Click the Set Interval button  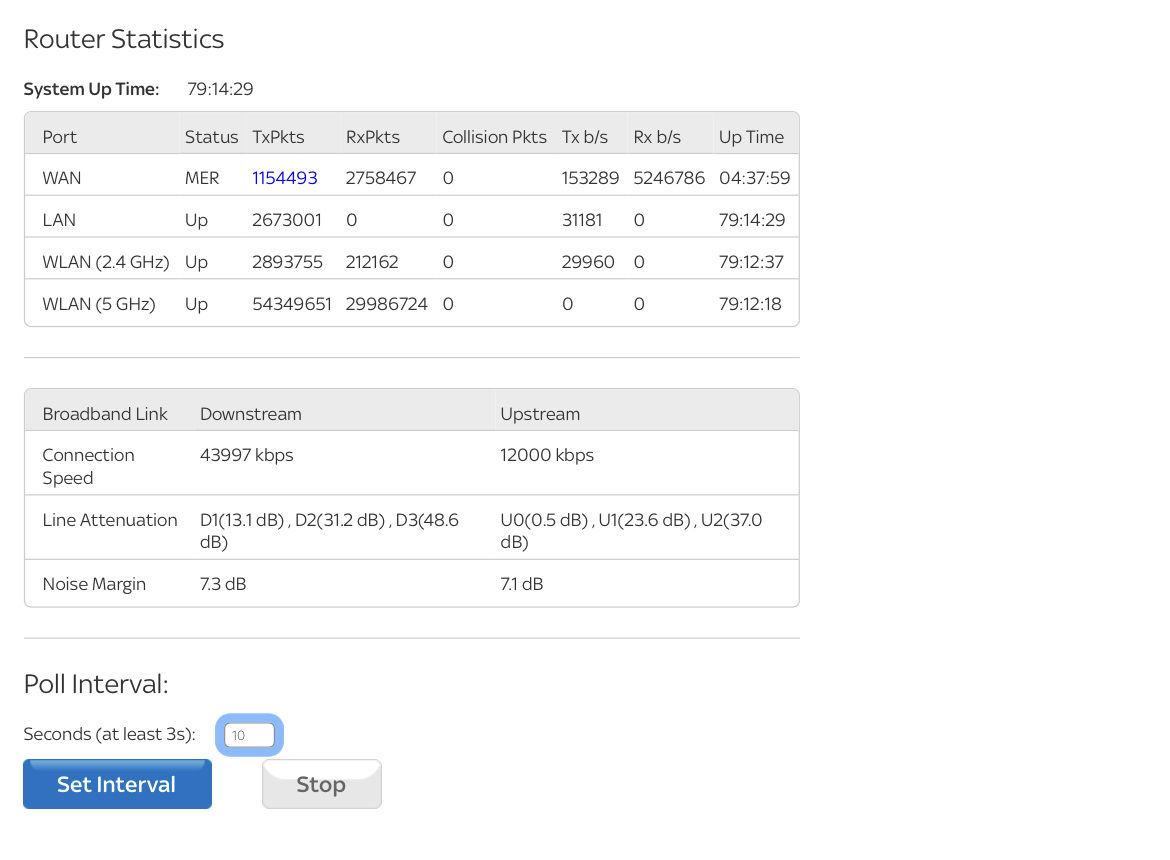[x=117, y=784]
